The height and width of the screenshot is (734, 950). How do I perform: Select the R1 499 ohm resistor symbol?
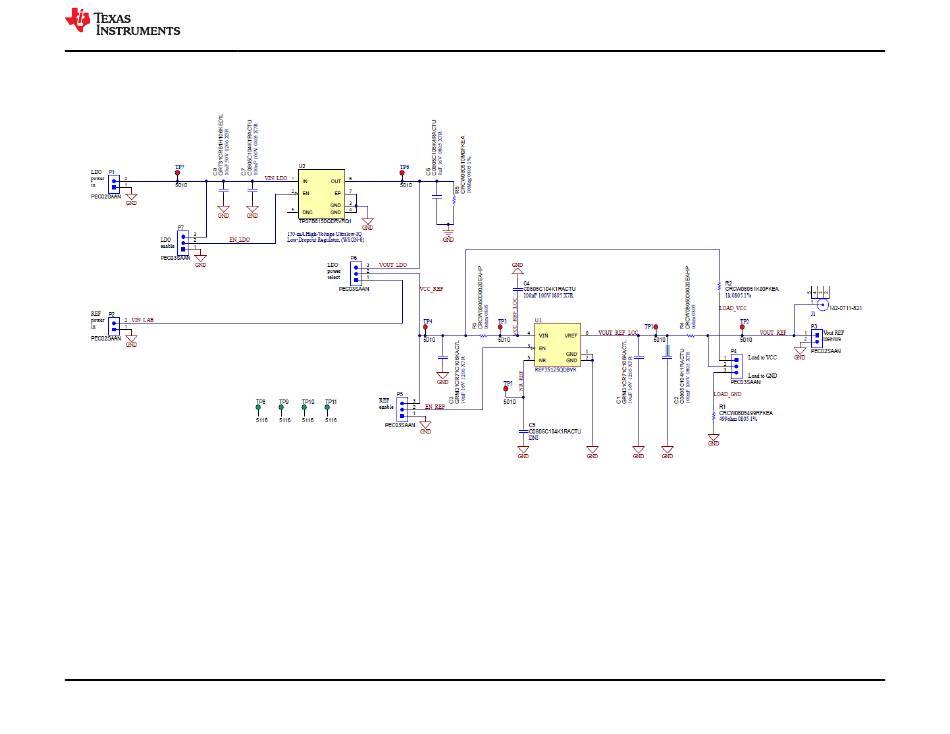(714, 416)
